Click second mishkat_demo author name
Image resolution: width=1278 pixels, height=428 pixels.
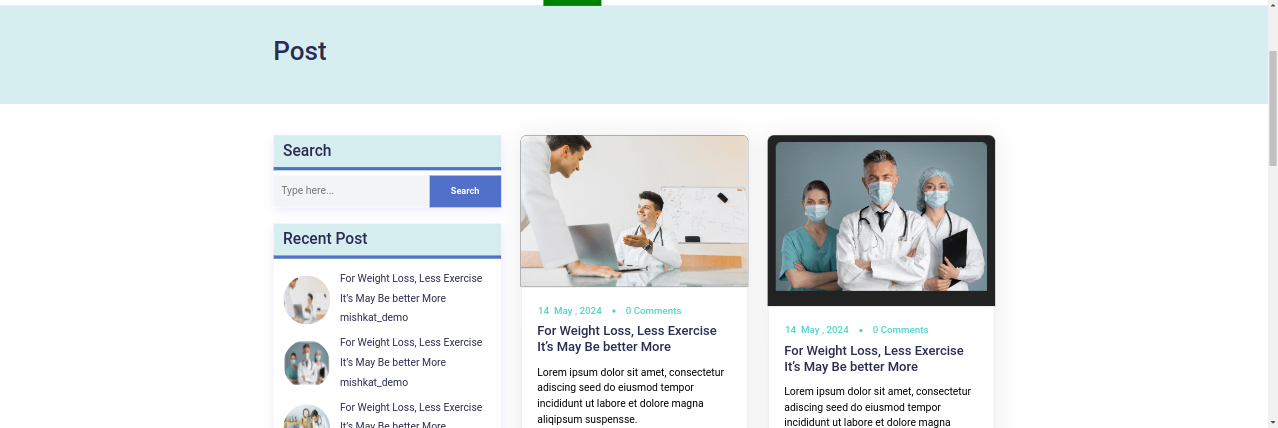point(374,382)
